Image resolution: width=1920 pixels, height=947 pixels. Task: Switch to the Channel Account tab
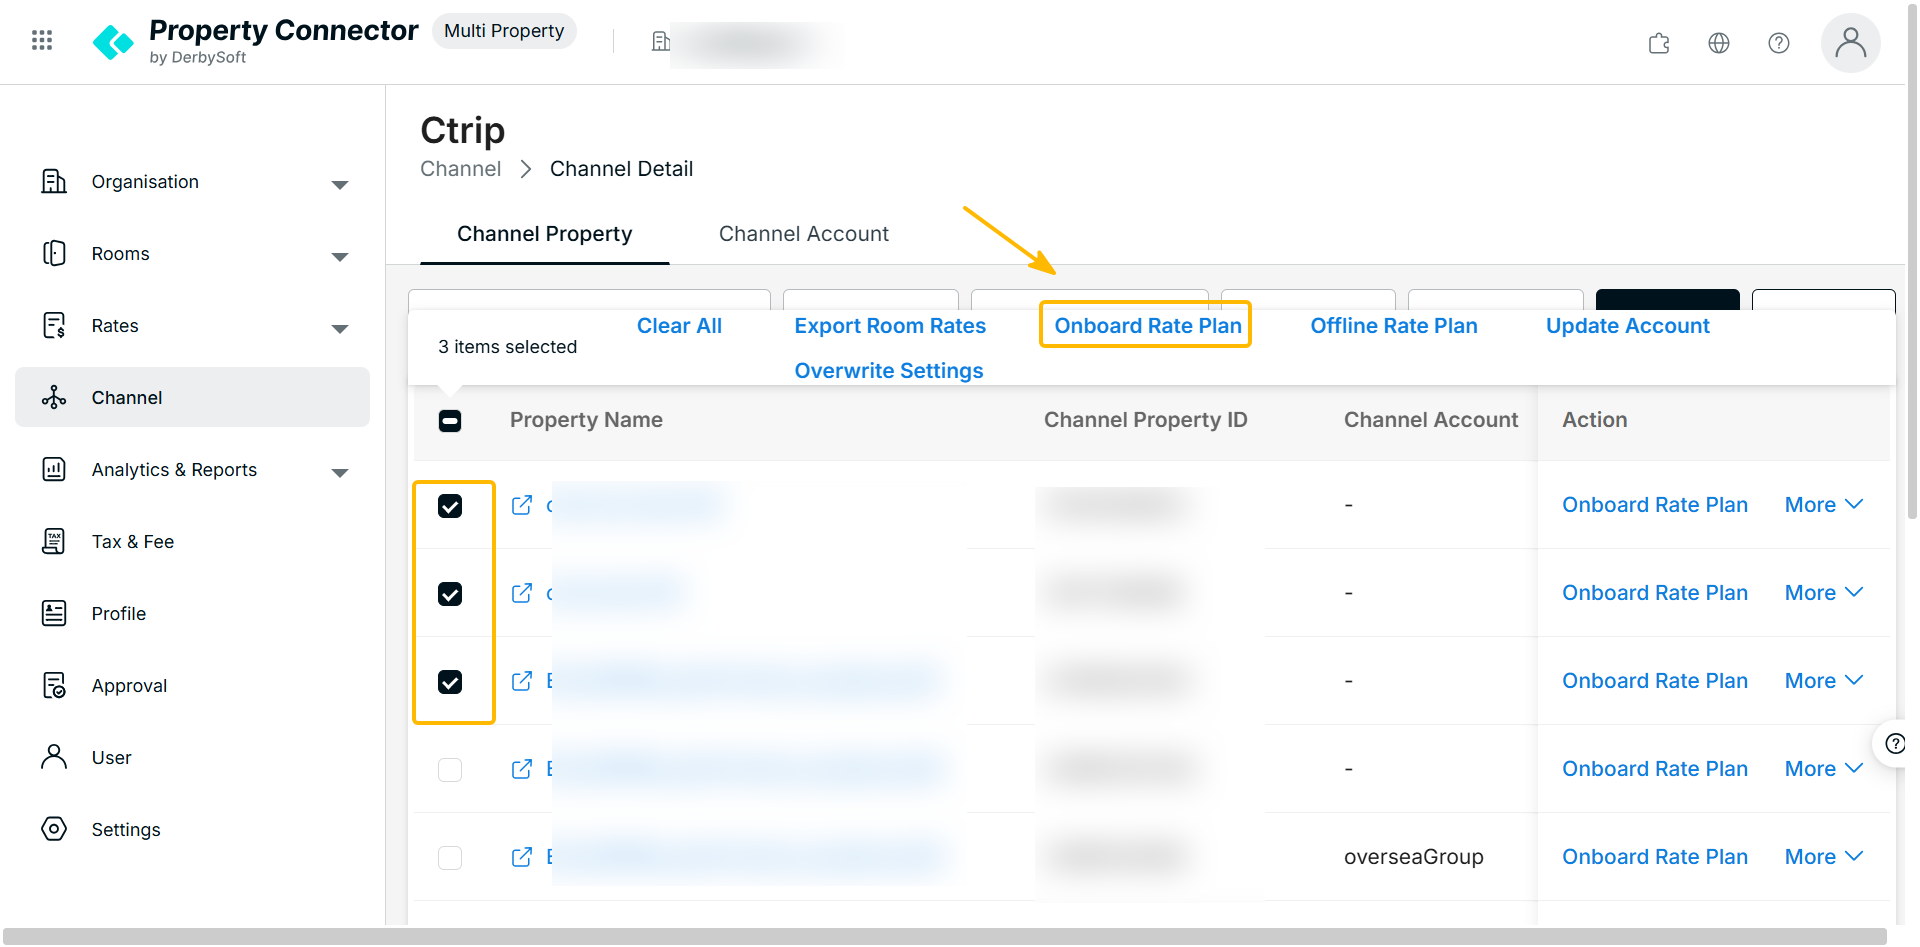(804, 234)
